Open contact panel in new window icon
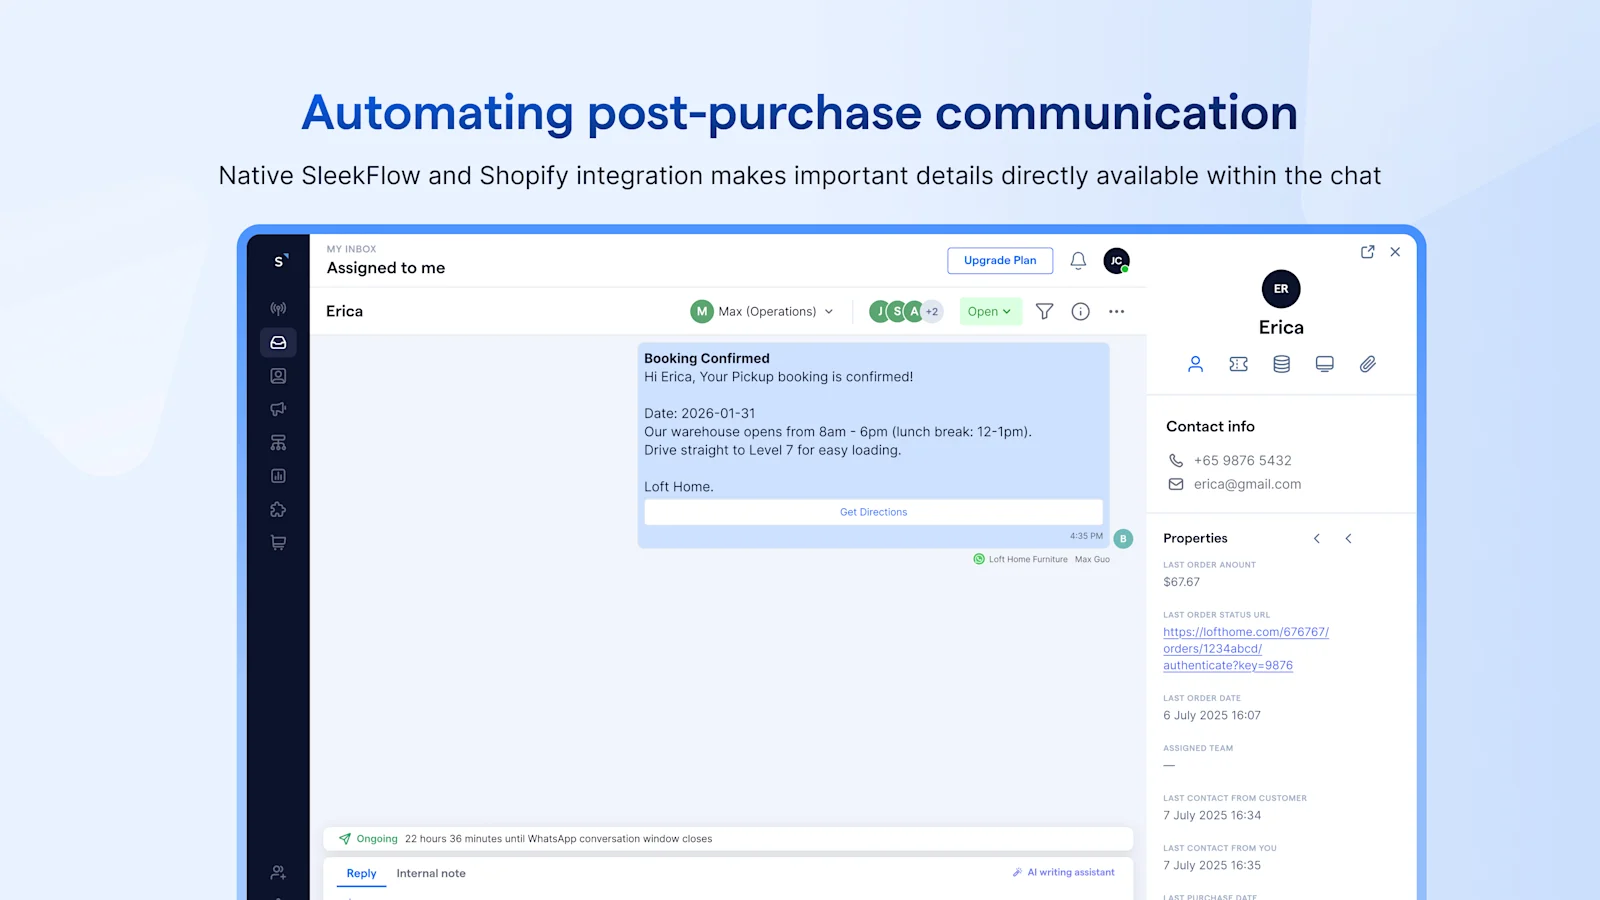 1367,252
